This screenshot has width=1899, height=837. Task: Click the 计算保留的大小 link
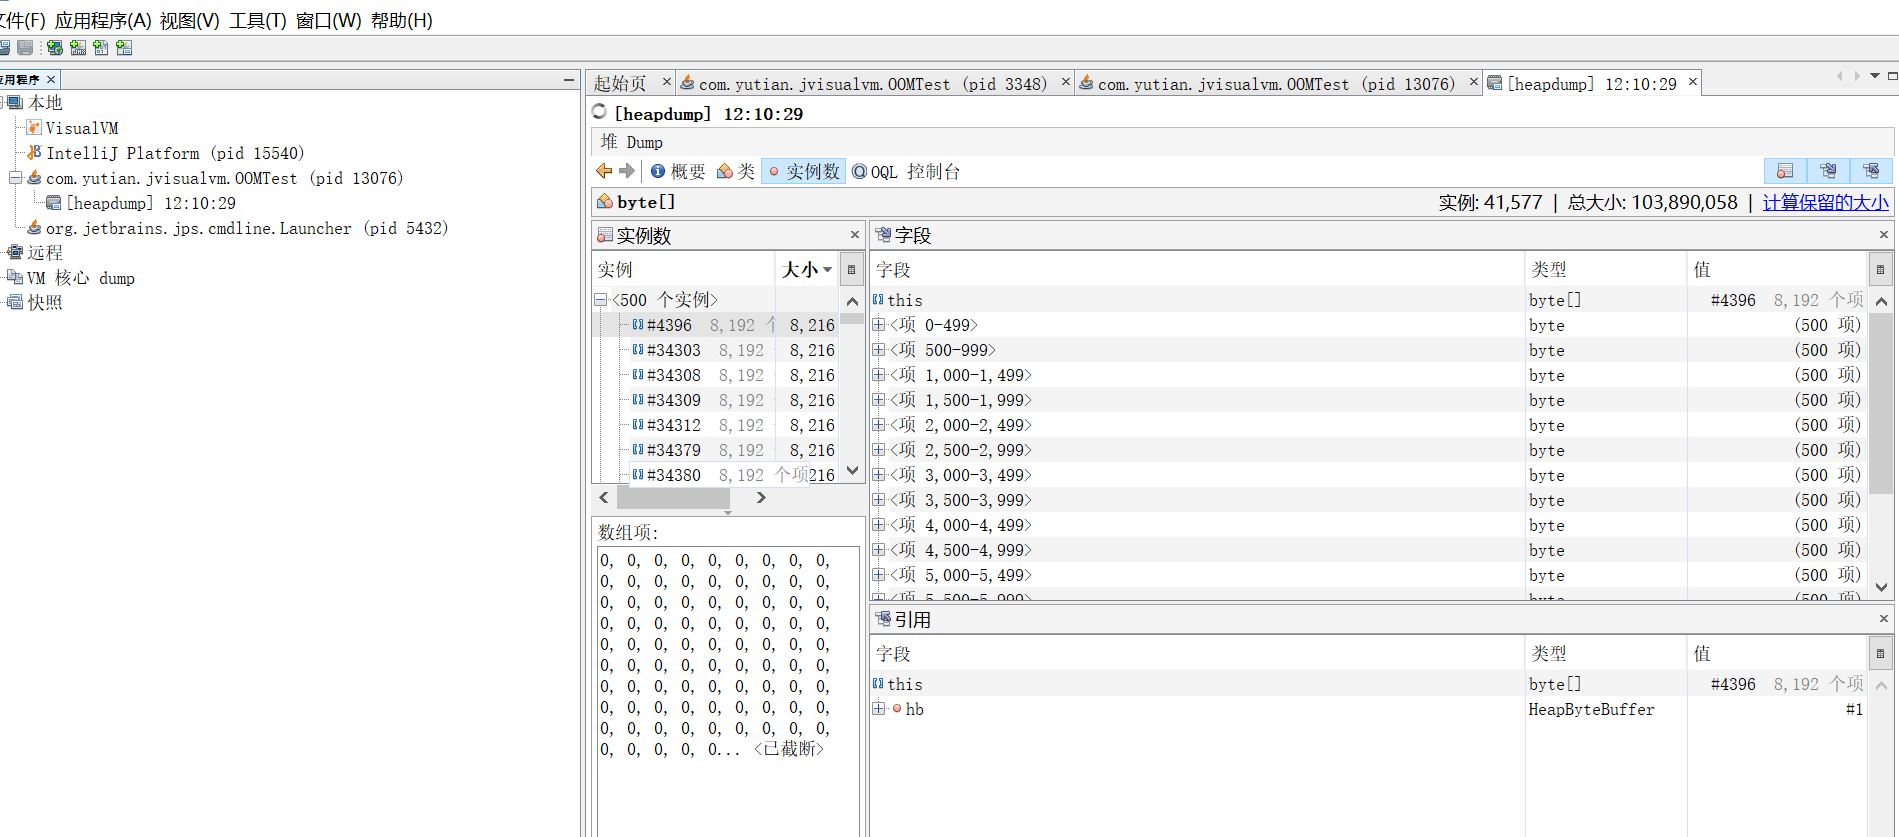tap(1825, 202)
